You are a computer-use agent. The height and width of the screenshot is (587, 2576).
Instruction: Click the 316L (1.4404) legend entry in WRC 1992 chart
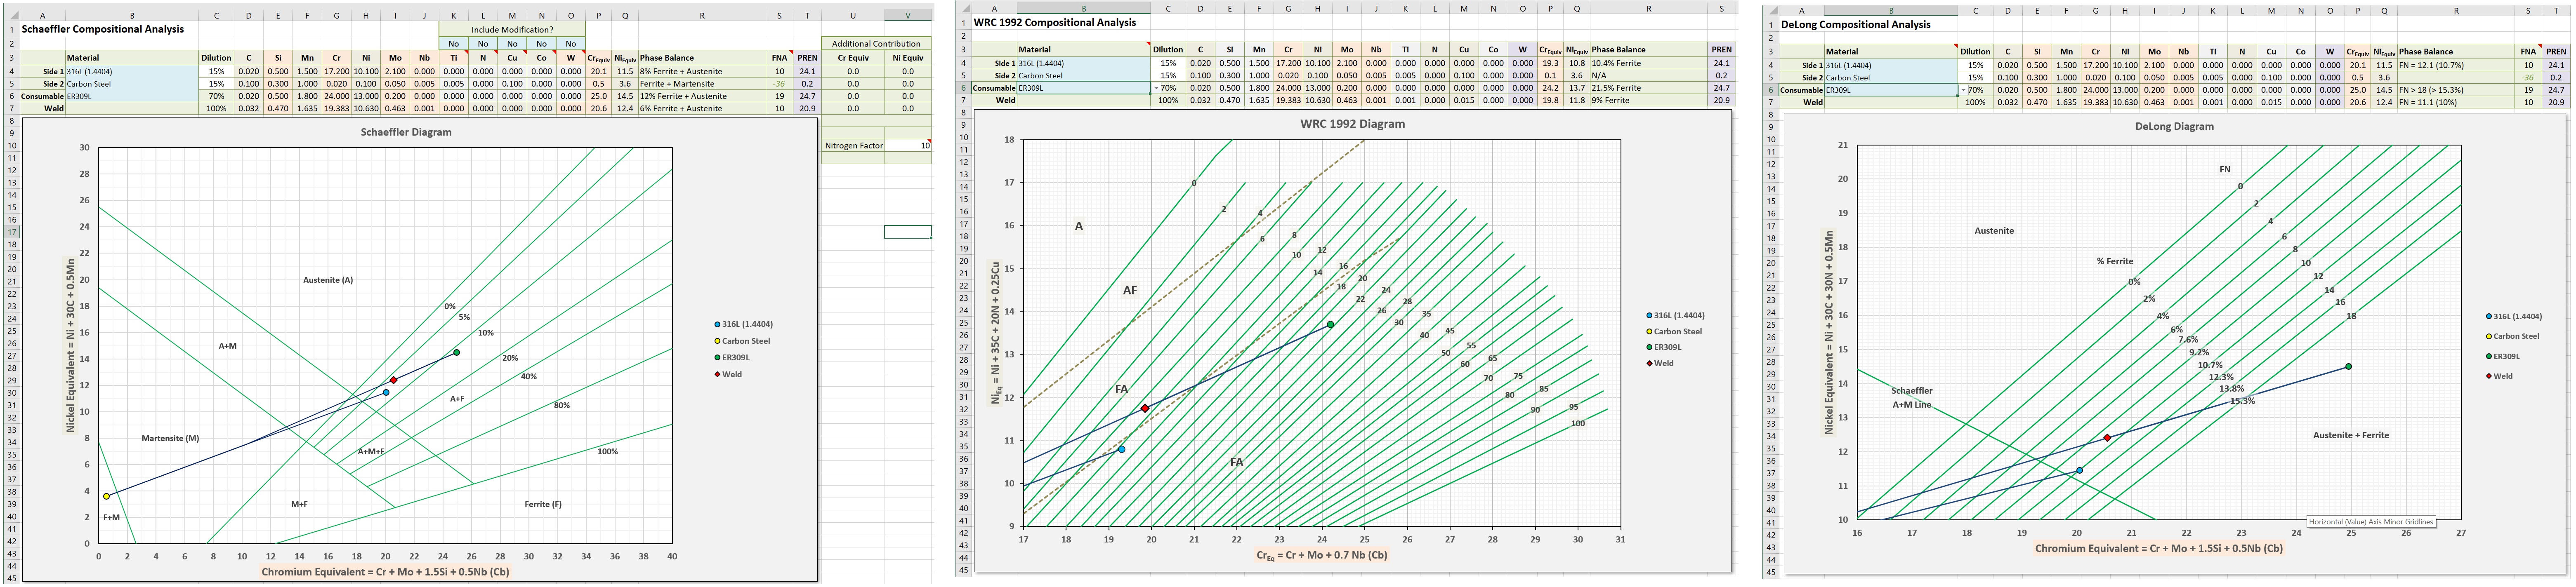click(1675, 315)
